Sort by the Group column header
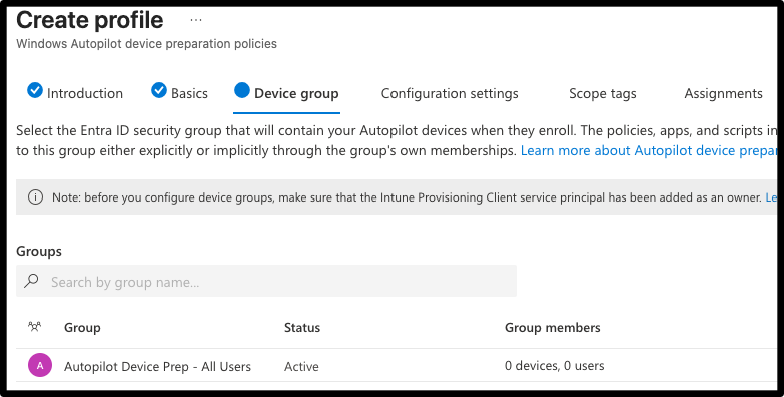 point(82,328)
